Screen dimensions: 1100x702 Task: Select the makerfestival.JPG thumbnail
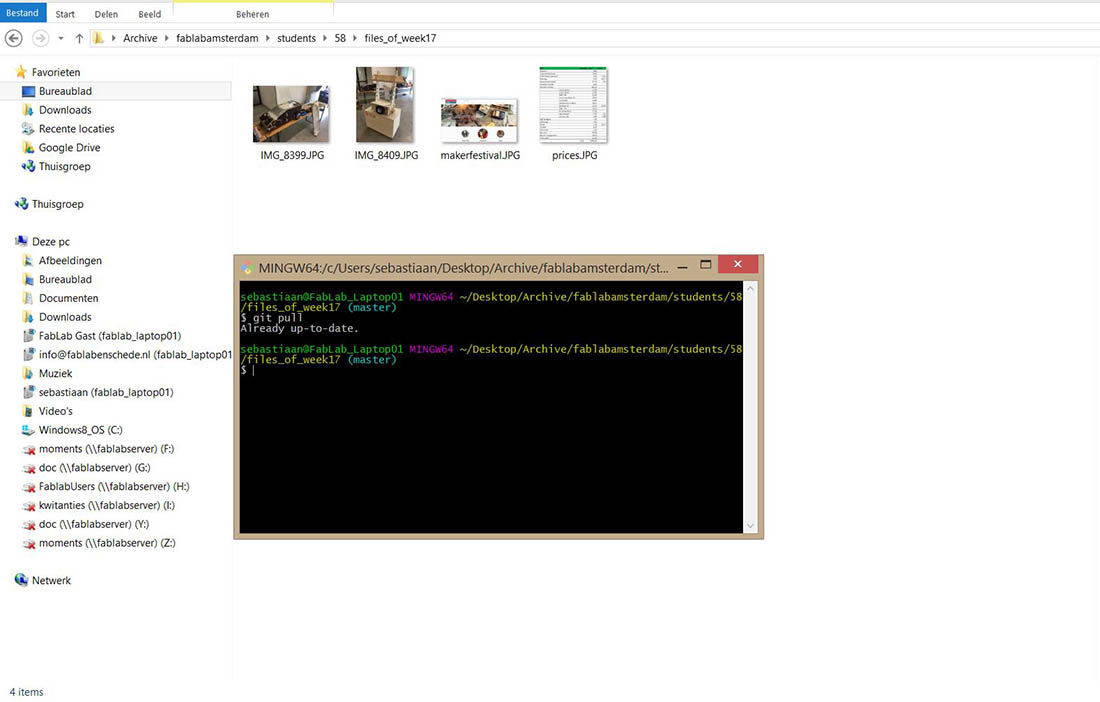tap(479, 121)
